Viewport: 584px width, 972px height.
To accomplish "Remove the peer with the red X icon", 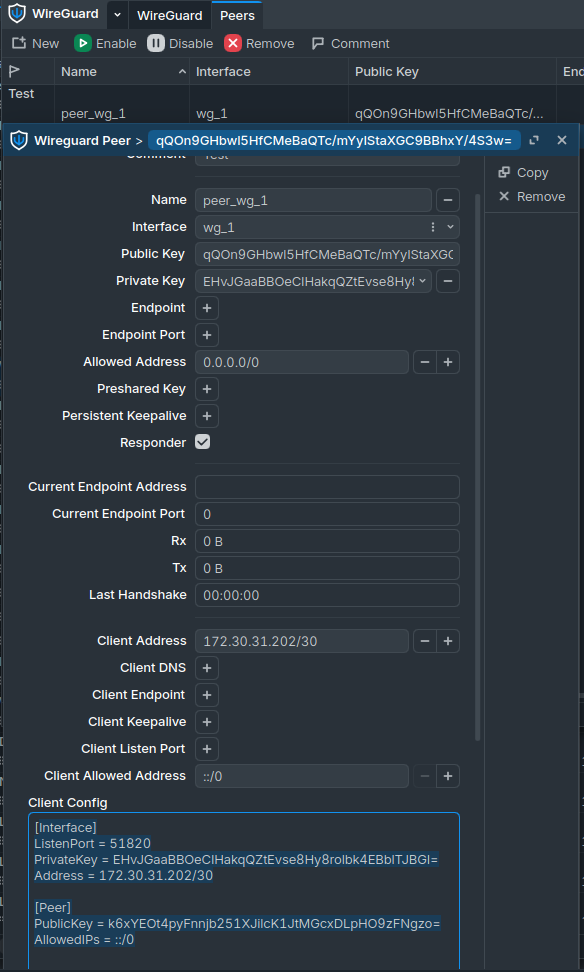I will point(232,43).
